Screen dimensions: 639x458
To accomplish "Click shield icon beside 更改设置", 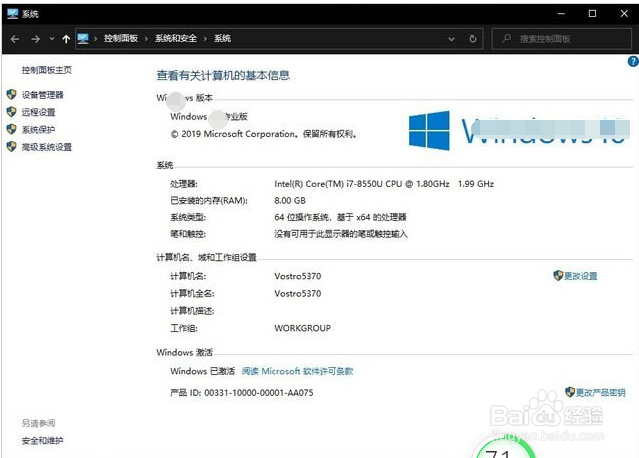I will tap(558, 276).
